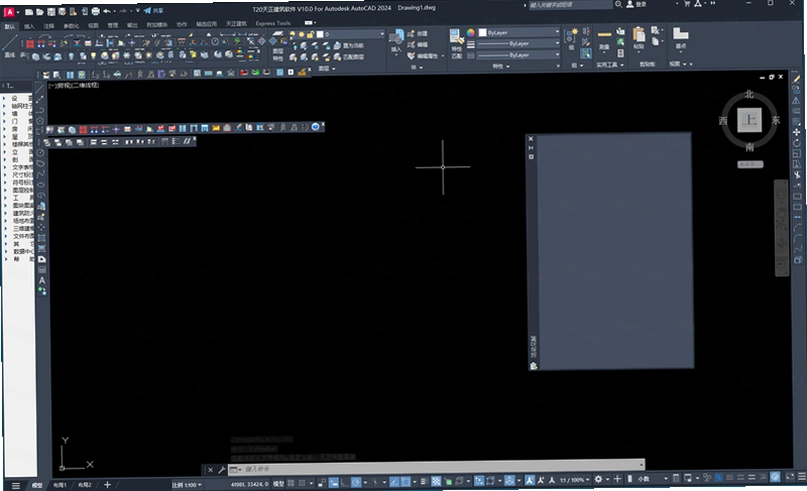Open the annotation scale 1:1 / 100% dropdown
Screen dimensions: 807x491
(x=575, y=480)
